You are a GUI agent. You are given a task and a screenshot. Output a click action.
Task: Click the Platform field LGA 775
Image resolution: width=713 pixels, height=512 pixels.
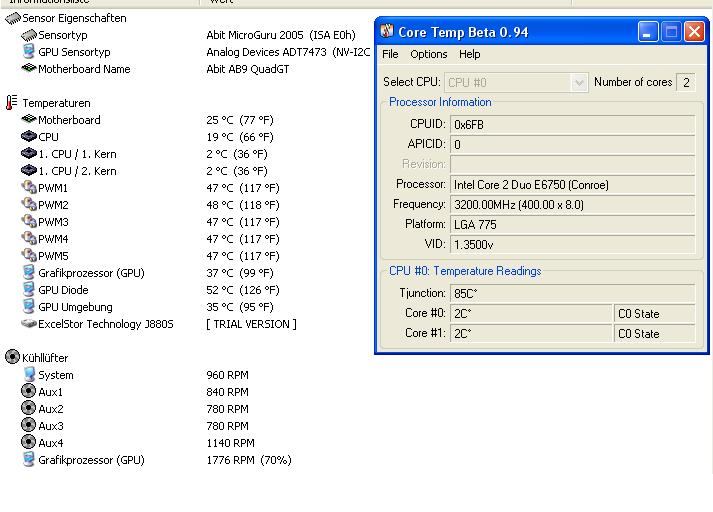coord(572,225)
